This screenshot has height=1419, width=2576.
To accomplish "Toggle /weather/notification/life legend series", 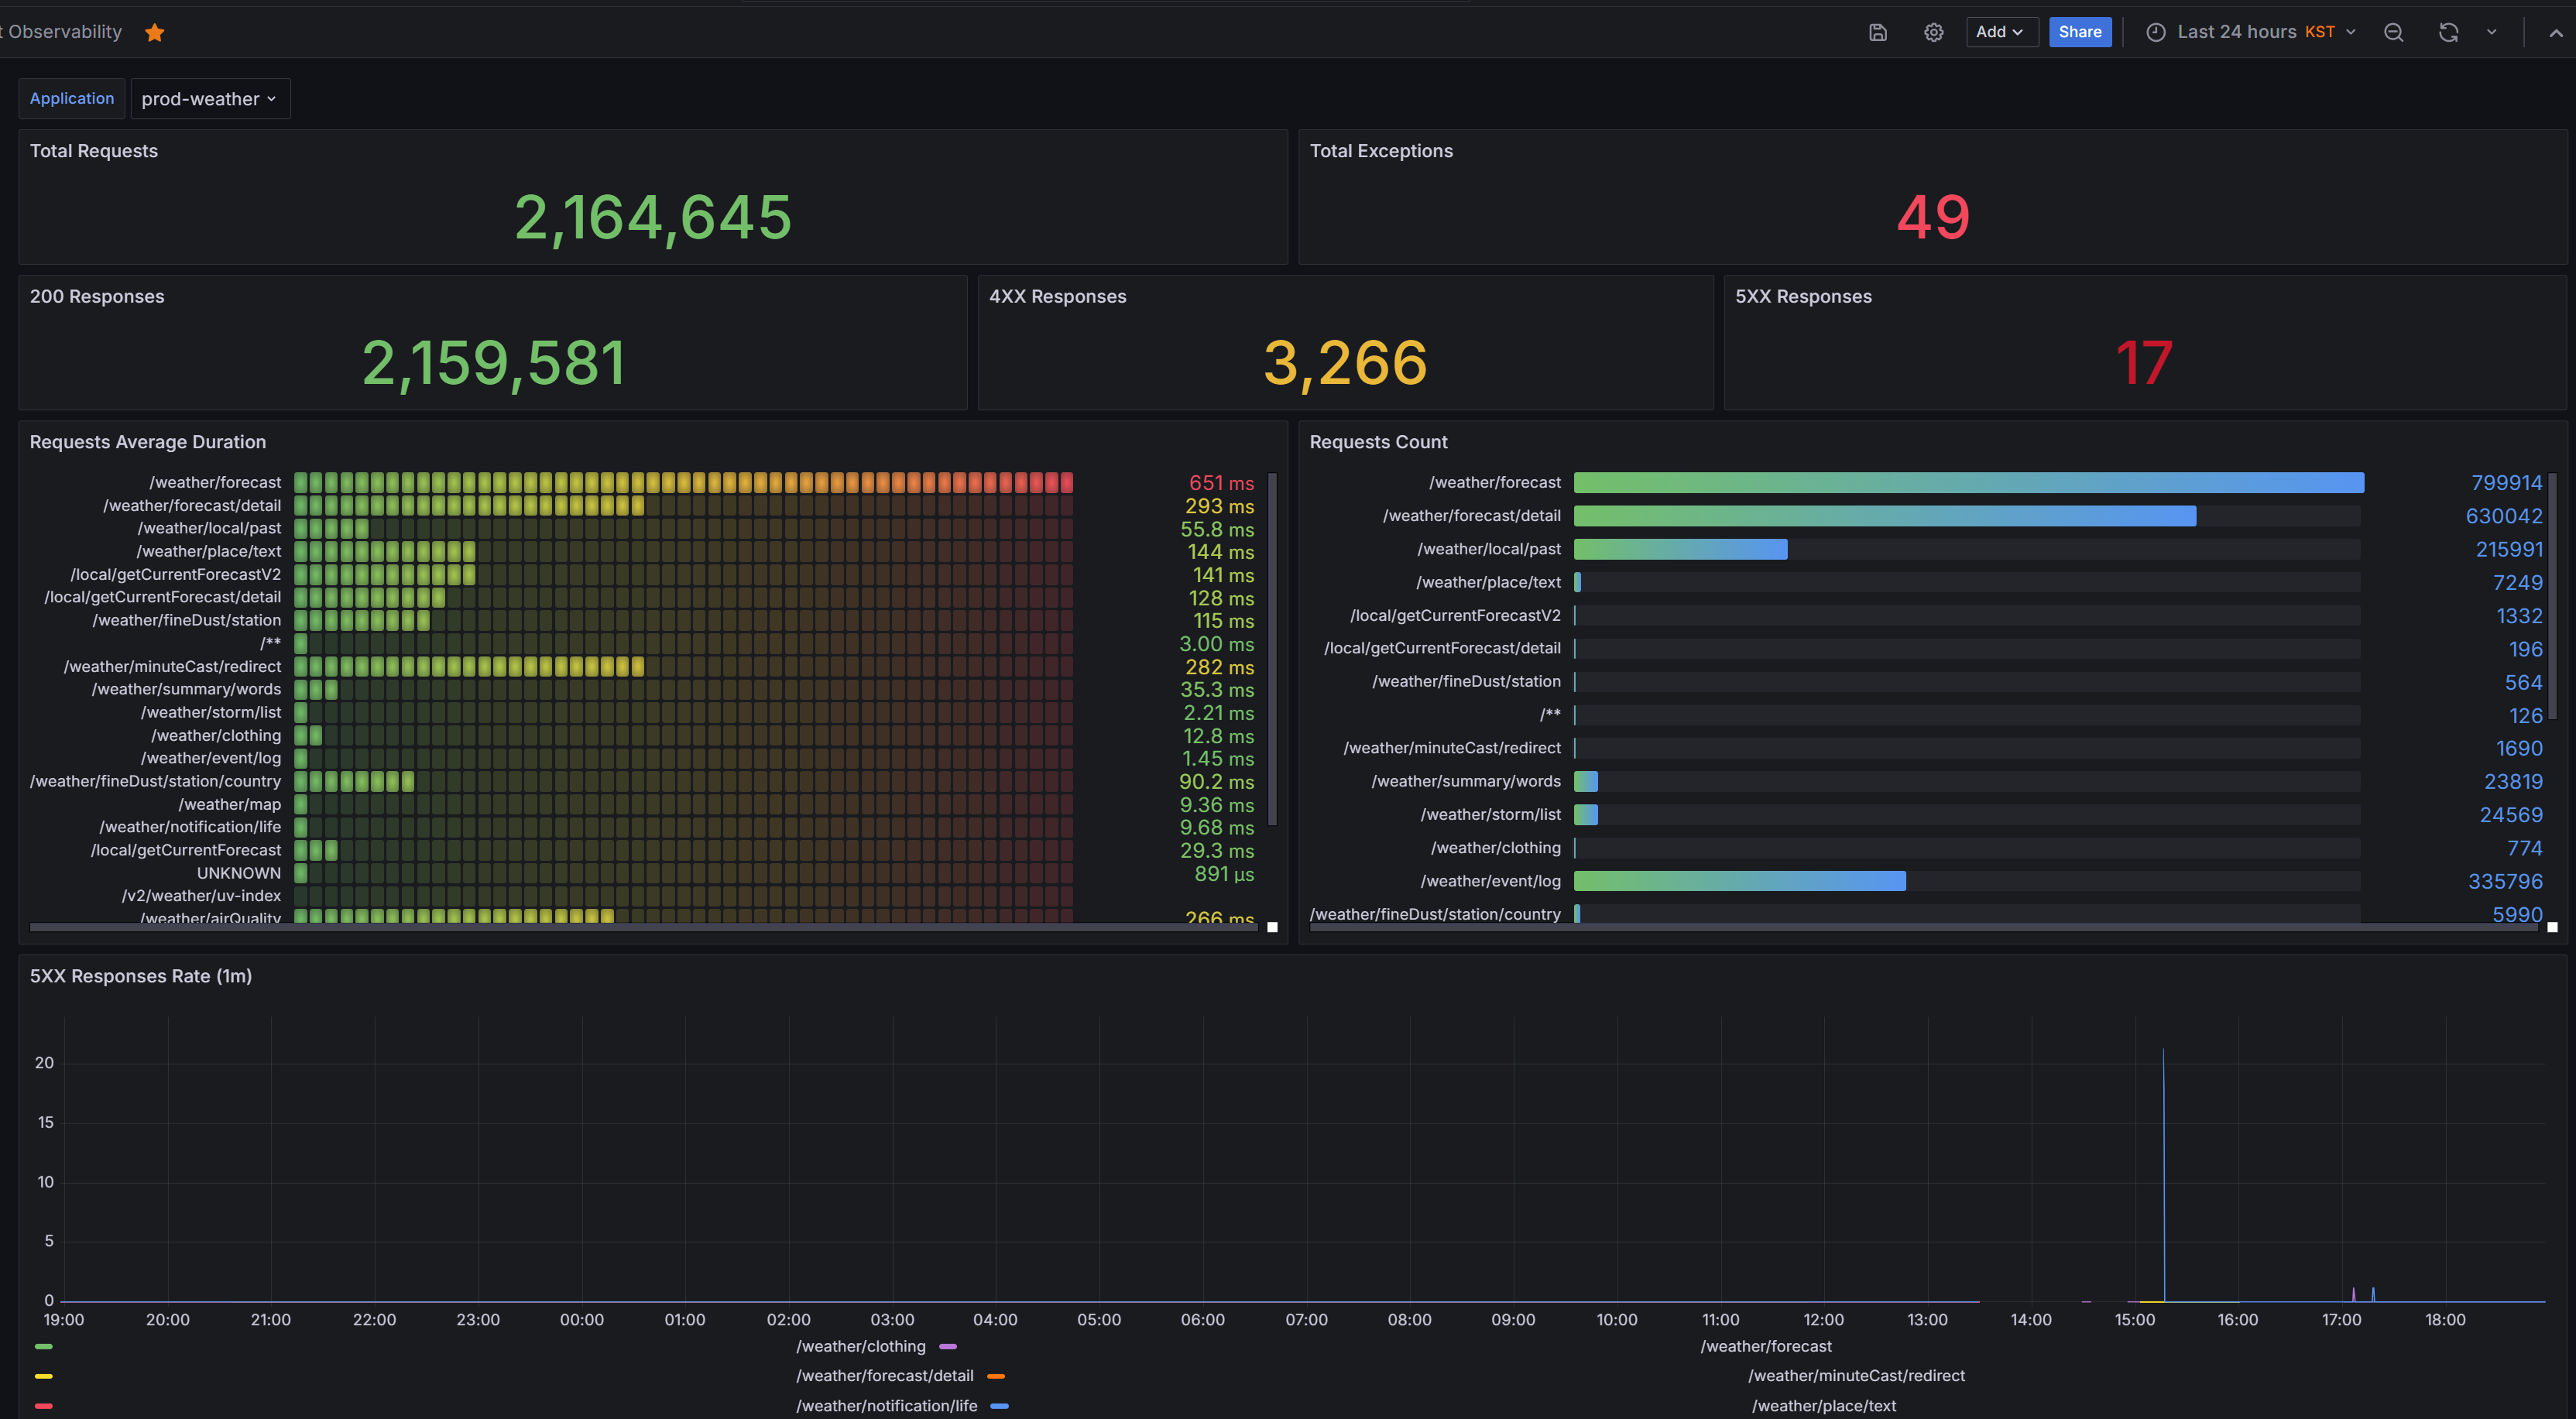I will click(886, 1406).
